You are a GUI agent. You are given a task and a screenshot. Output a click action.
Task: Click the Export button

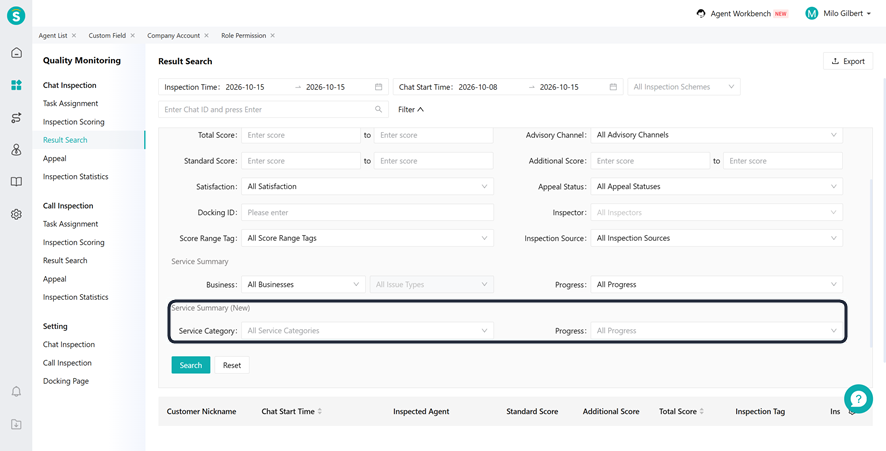coord(848,62)
